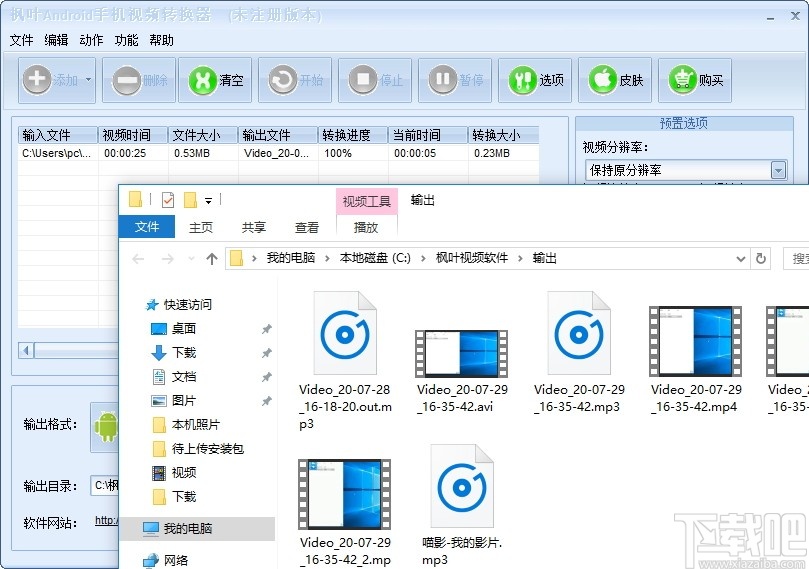
Task: Click the Stop (停止) toolbar button
Action: (x=375, y=80)
